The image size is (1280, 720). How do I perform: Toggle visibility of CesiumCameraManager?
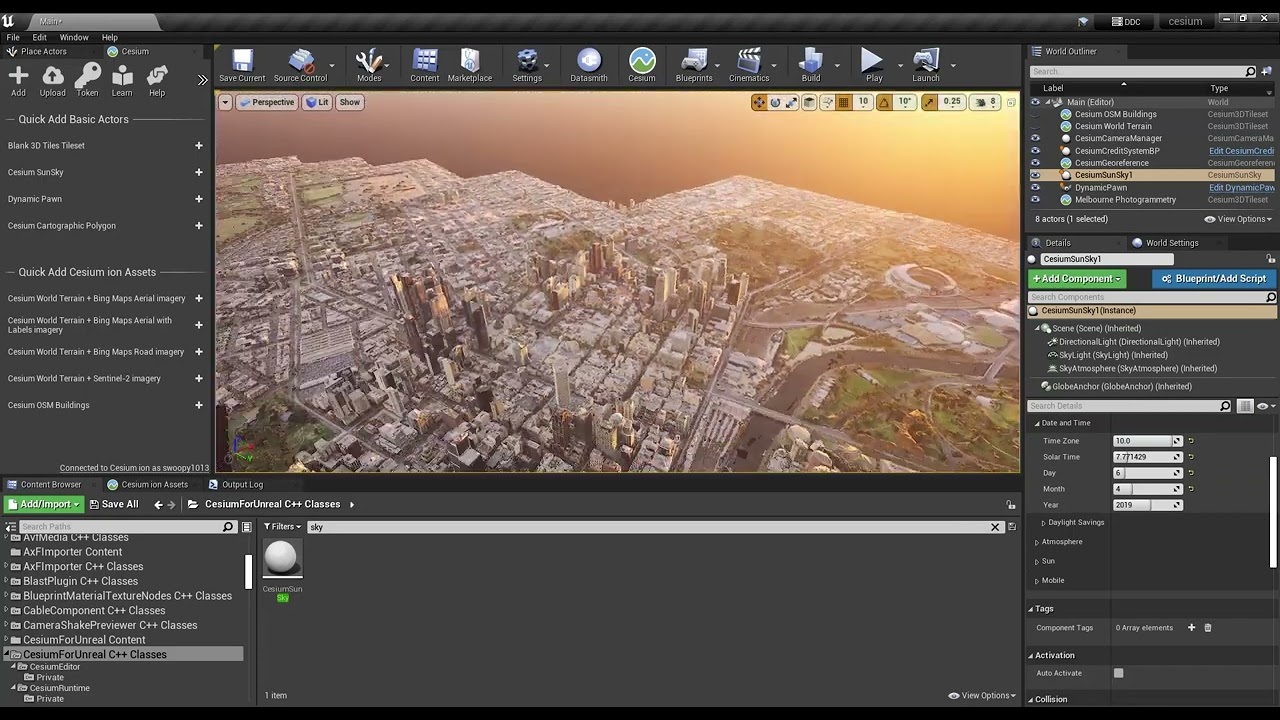tap(1035, 138)
